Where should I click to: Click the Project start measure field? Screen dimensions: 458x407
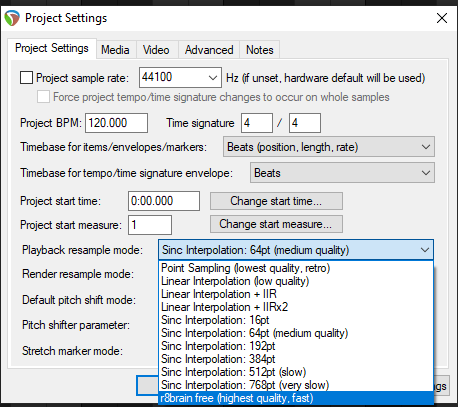click(150, 225)
